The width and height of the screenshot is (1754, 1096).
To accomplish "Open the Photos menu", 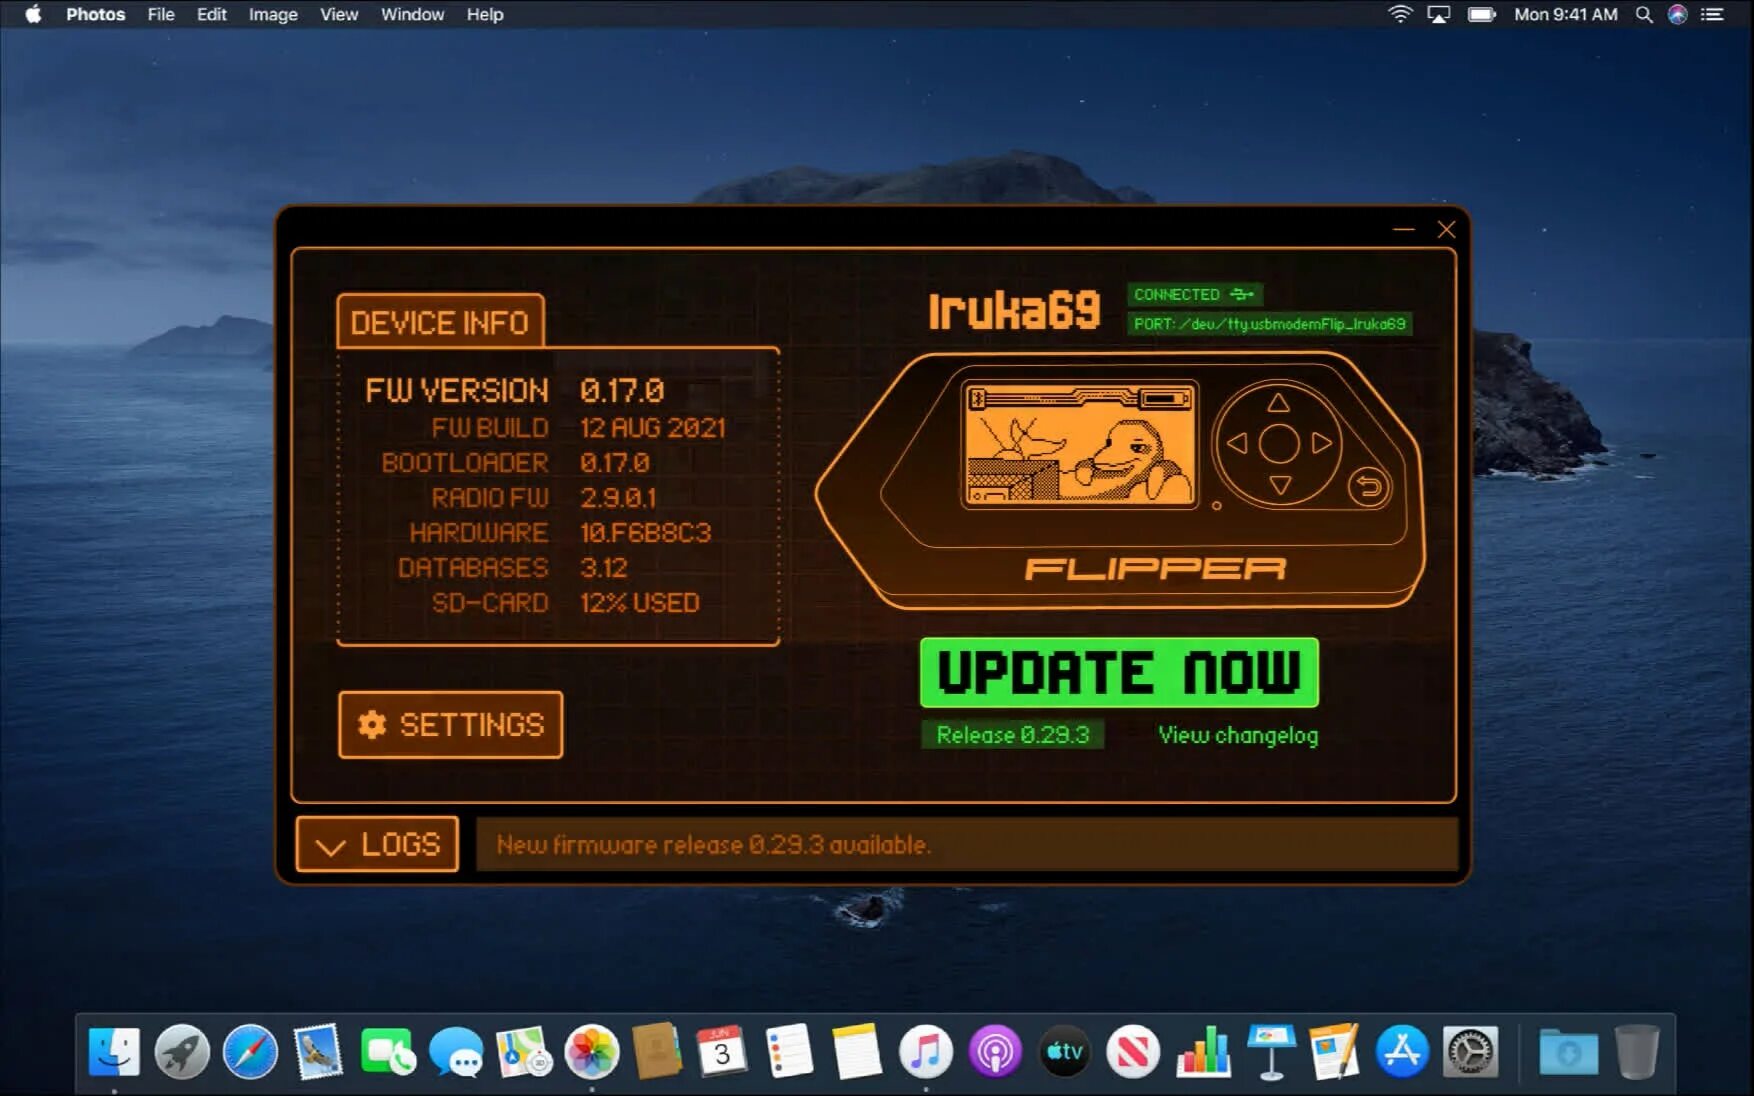I will click(96, 14).
